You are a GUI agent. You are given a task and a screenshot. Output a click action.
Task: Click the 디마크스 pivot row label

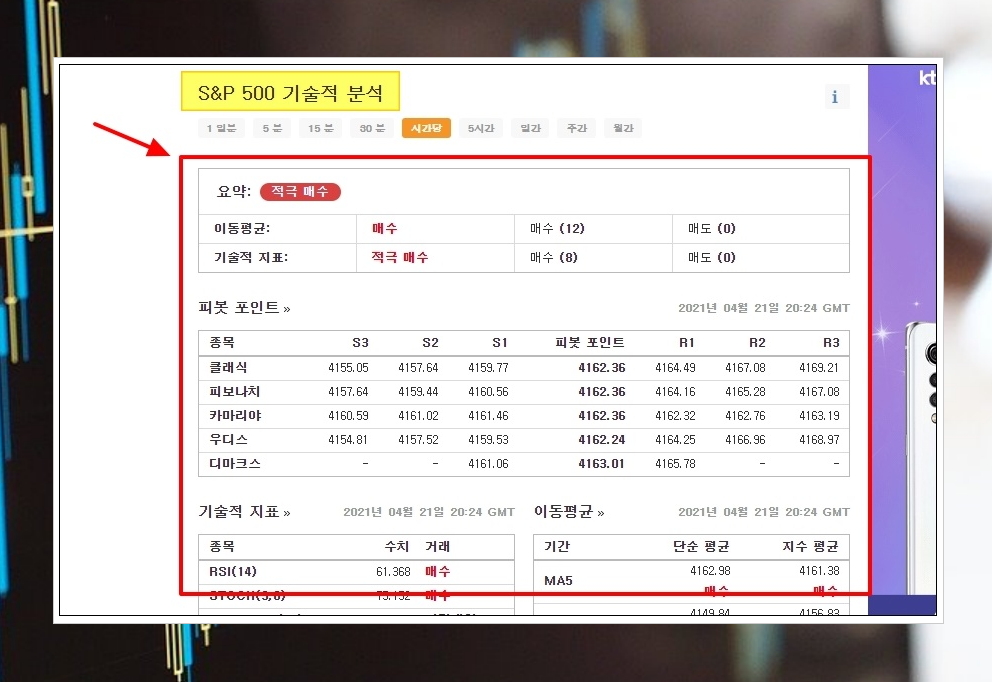pos(235,464)
